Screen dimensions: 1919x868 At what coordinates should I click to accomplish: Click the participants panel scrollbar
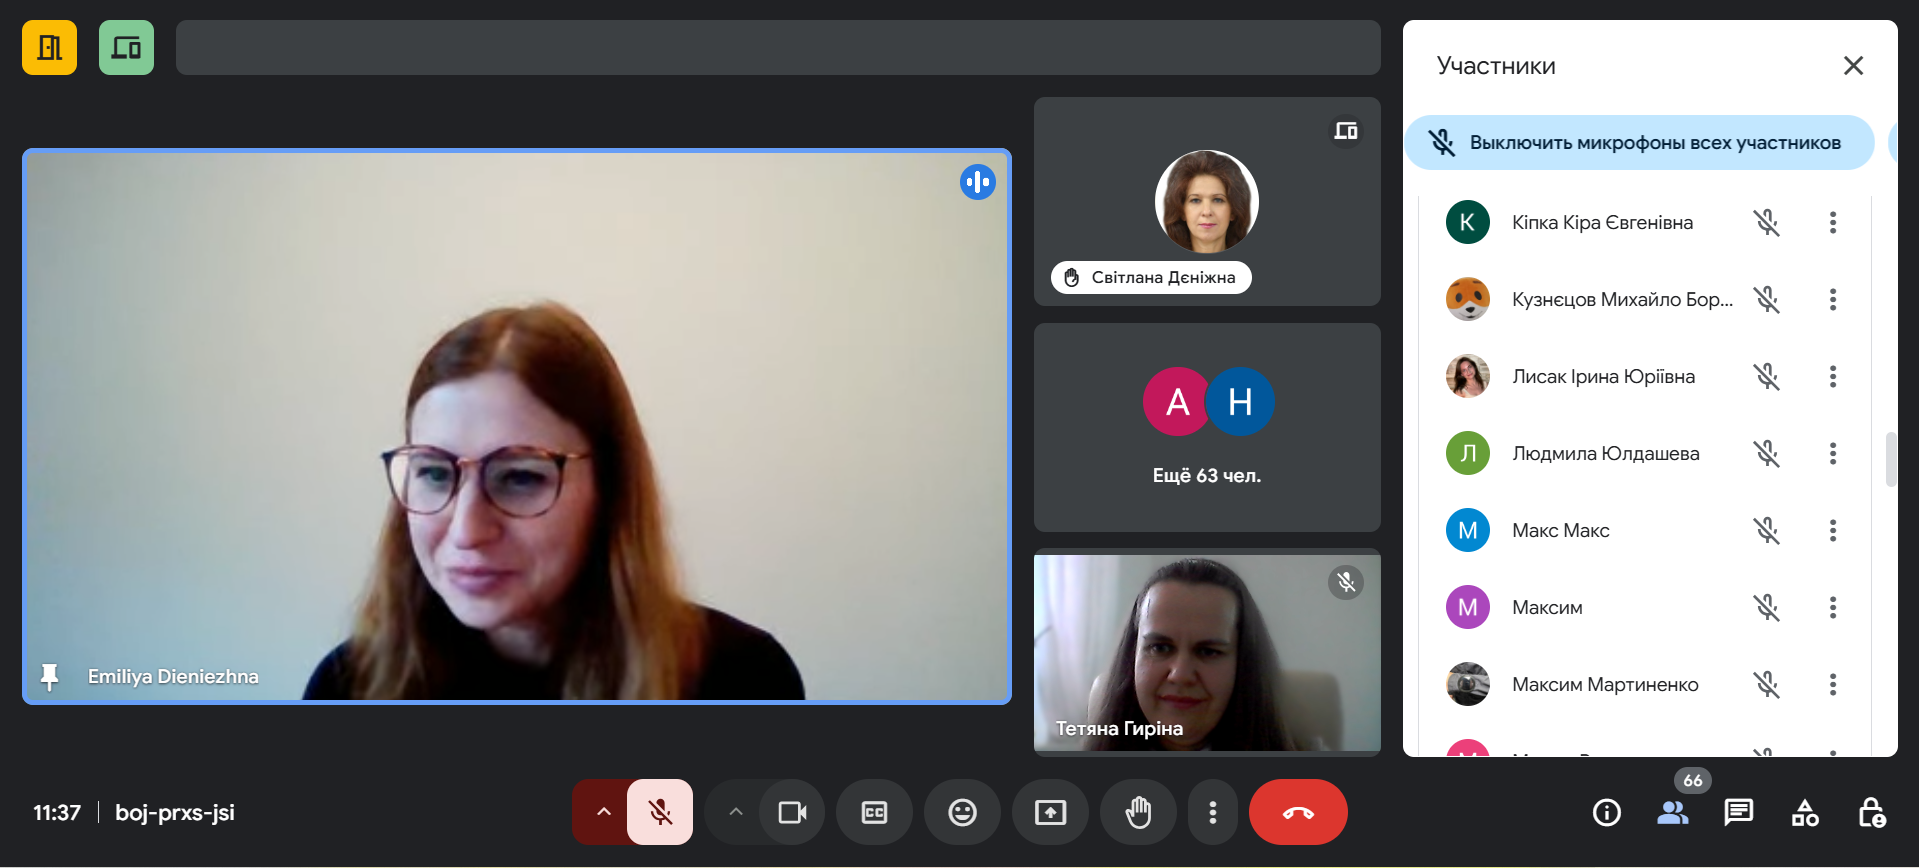[x=1891, y=459]
